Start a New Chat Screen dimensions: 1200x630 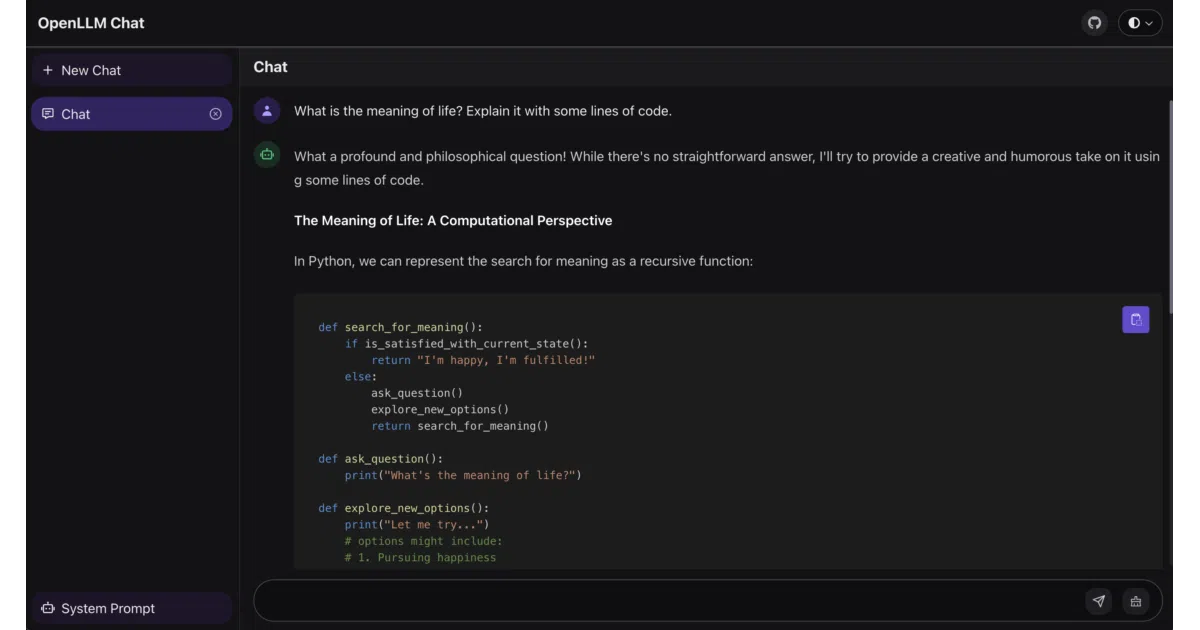coord(132,70)
